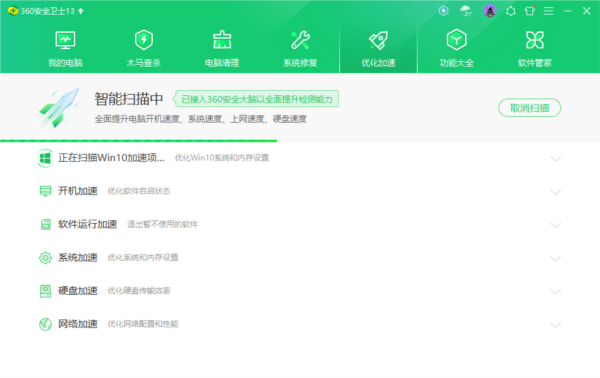Screen dimensions: 600x378
Task: Click the upgrade arrow next to 360安全卫士13
Action: (x=81, y=11)
